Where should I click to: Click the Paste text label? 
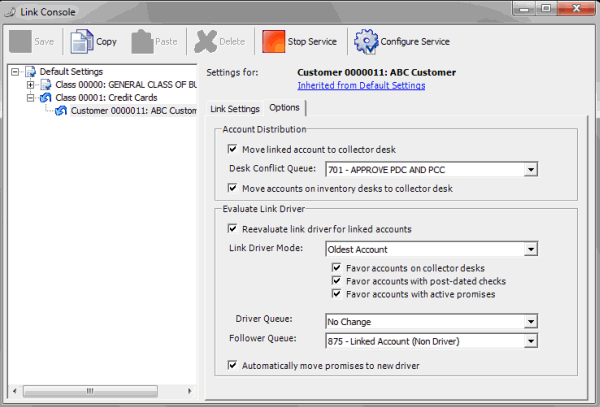click(x=166, y=41)
